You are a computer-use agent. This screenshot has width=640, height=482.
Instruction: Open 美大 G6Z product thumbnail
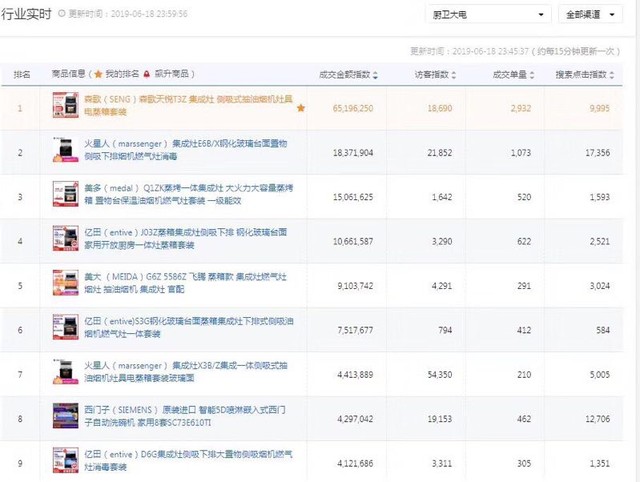click(65, 282)
